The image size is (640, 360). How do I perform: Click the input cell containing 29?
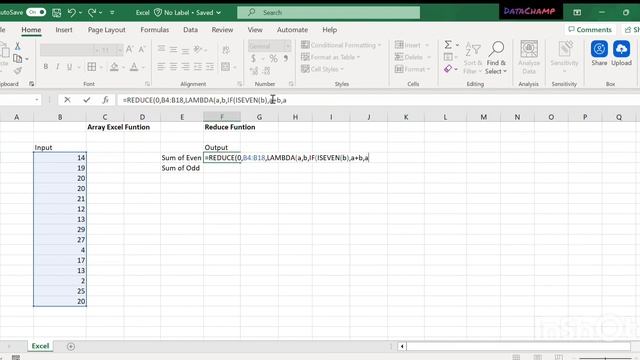pyautogui.click(x=60, y=229)
